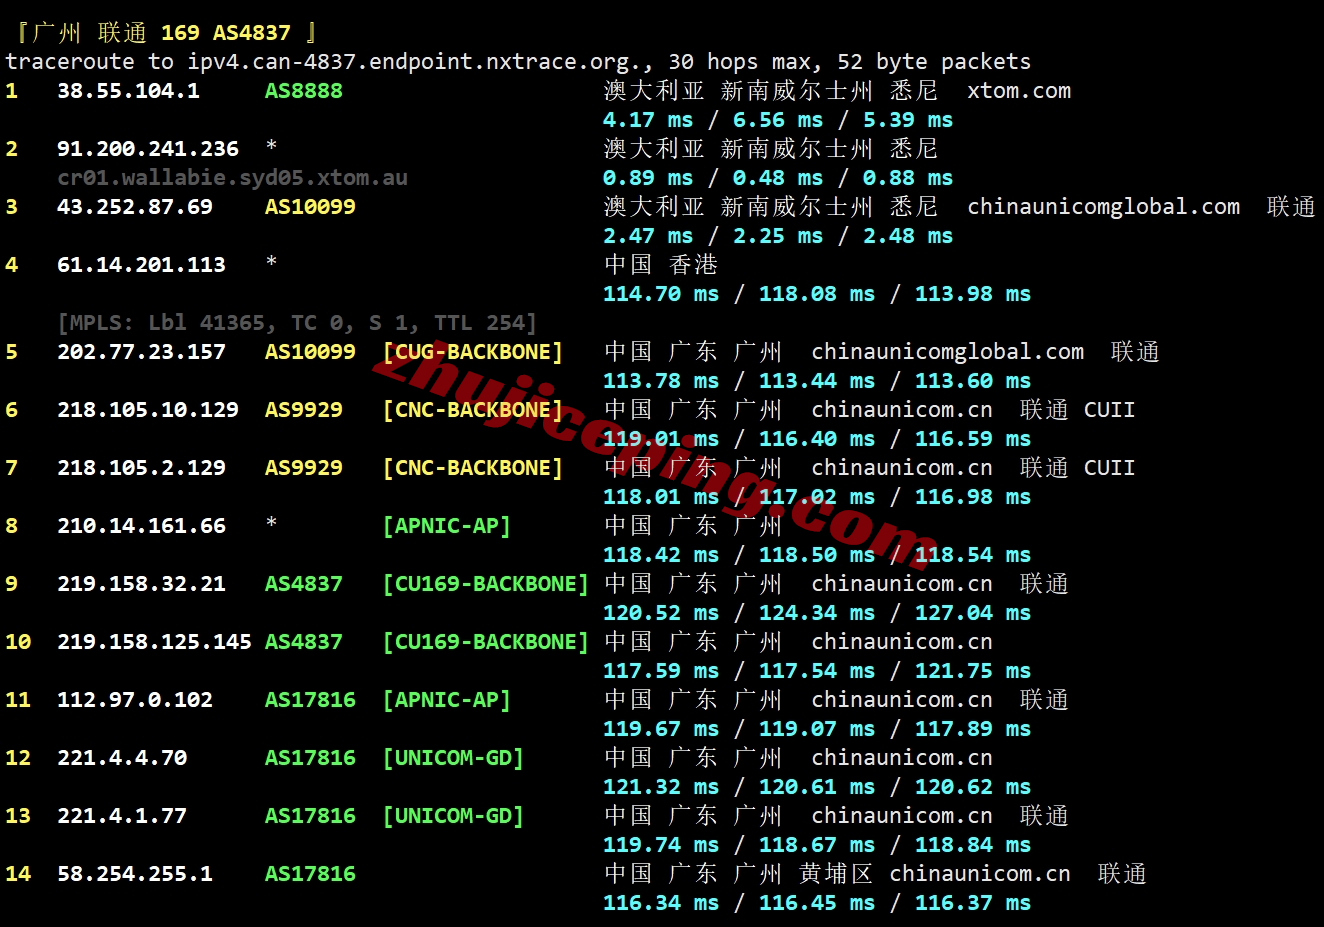
Task: Click AS9929 on hop 7
Action: (303, 468)
